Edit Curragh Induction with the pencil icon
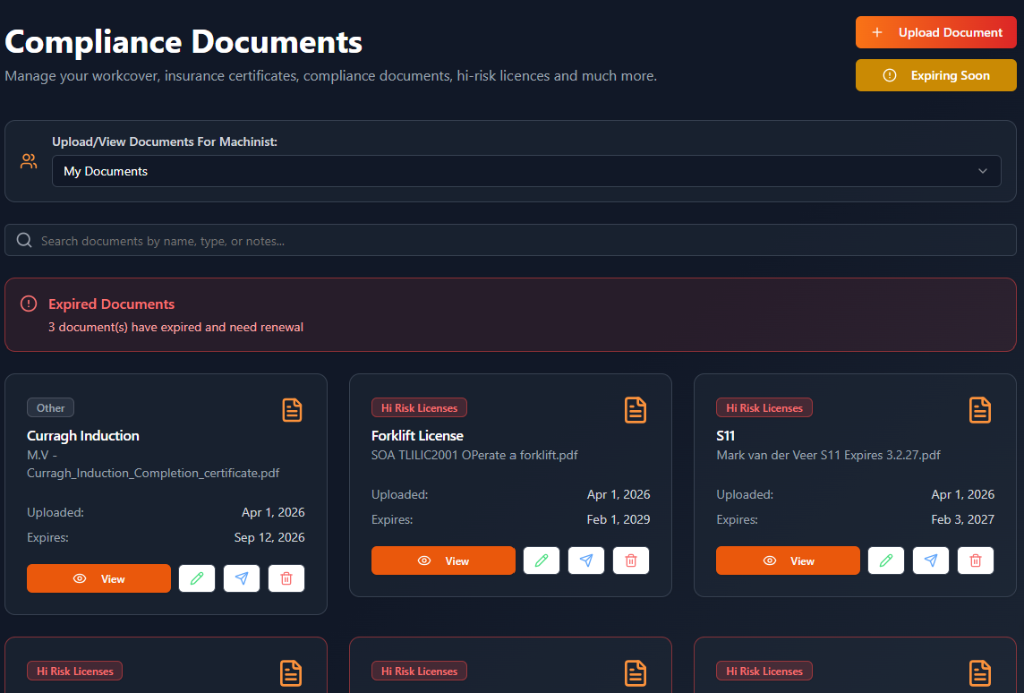The height and width of the screenshot is (693, 1024). (197, 579)
